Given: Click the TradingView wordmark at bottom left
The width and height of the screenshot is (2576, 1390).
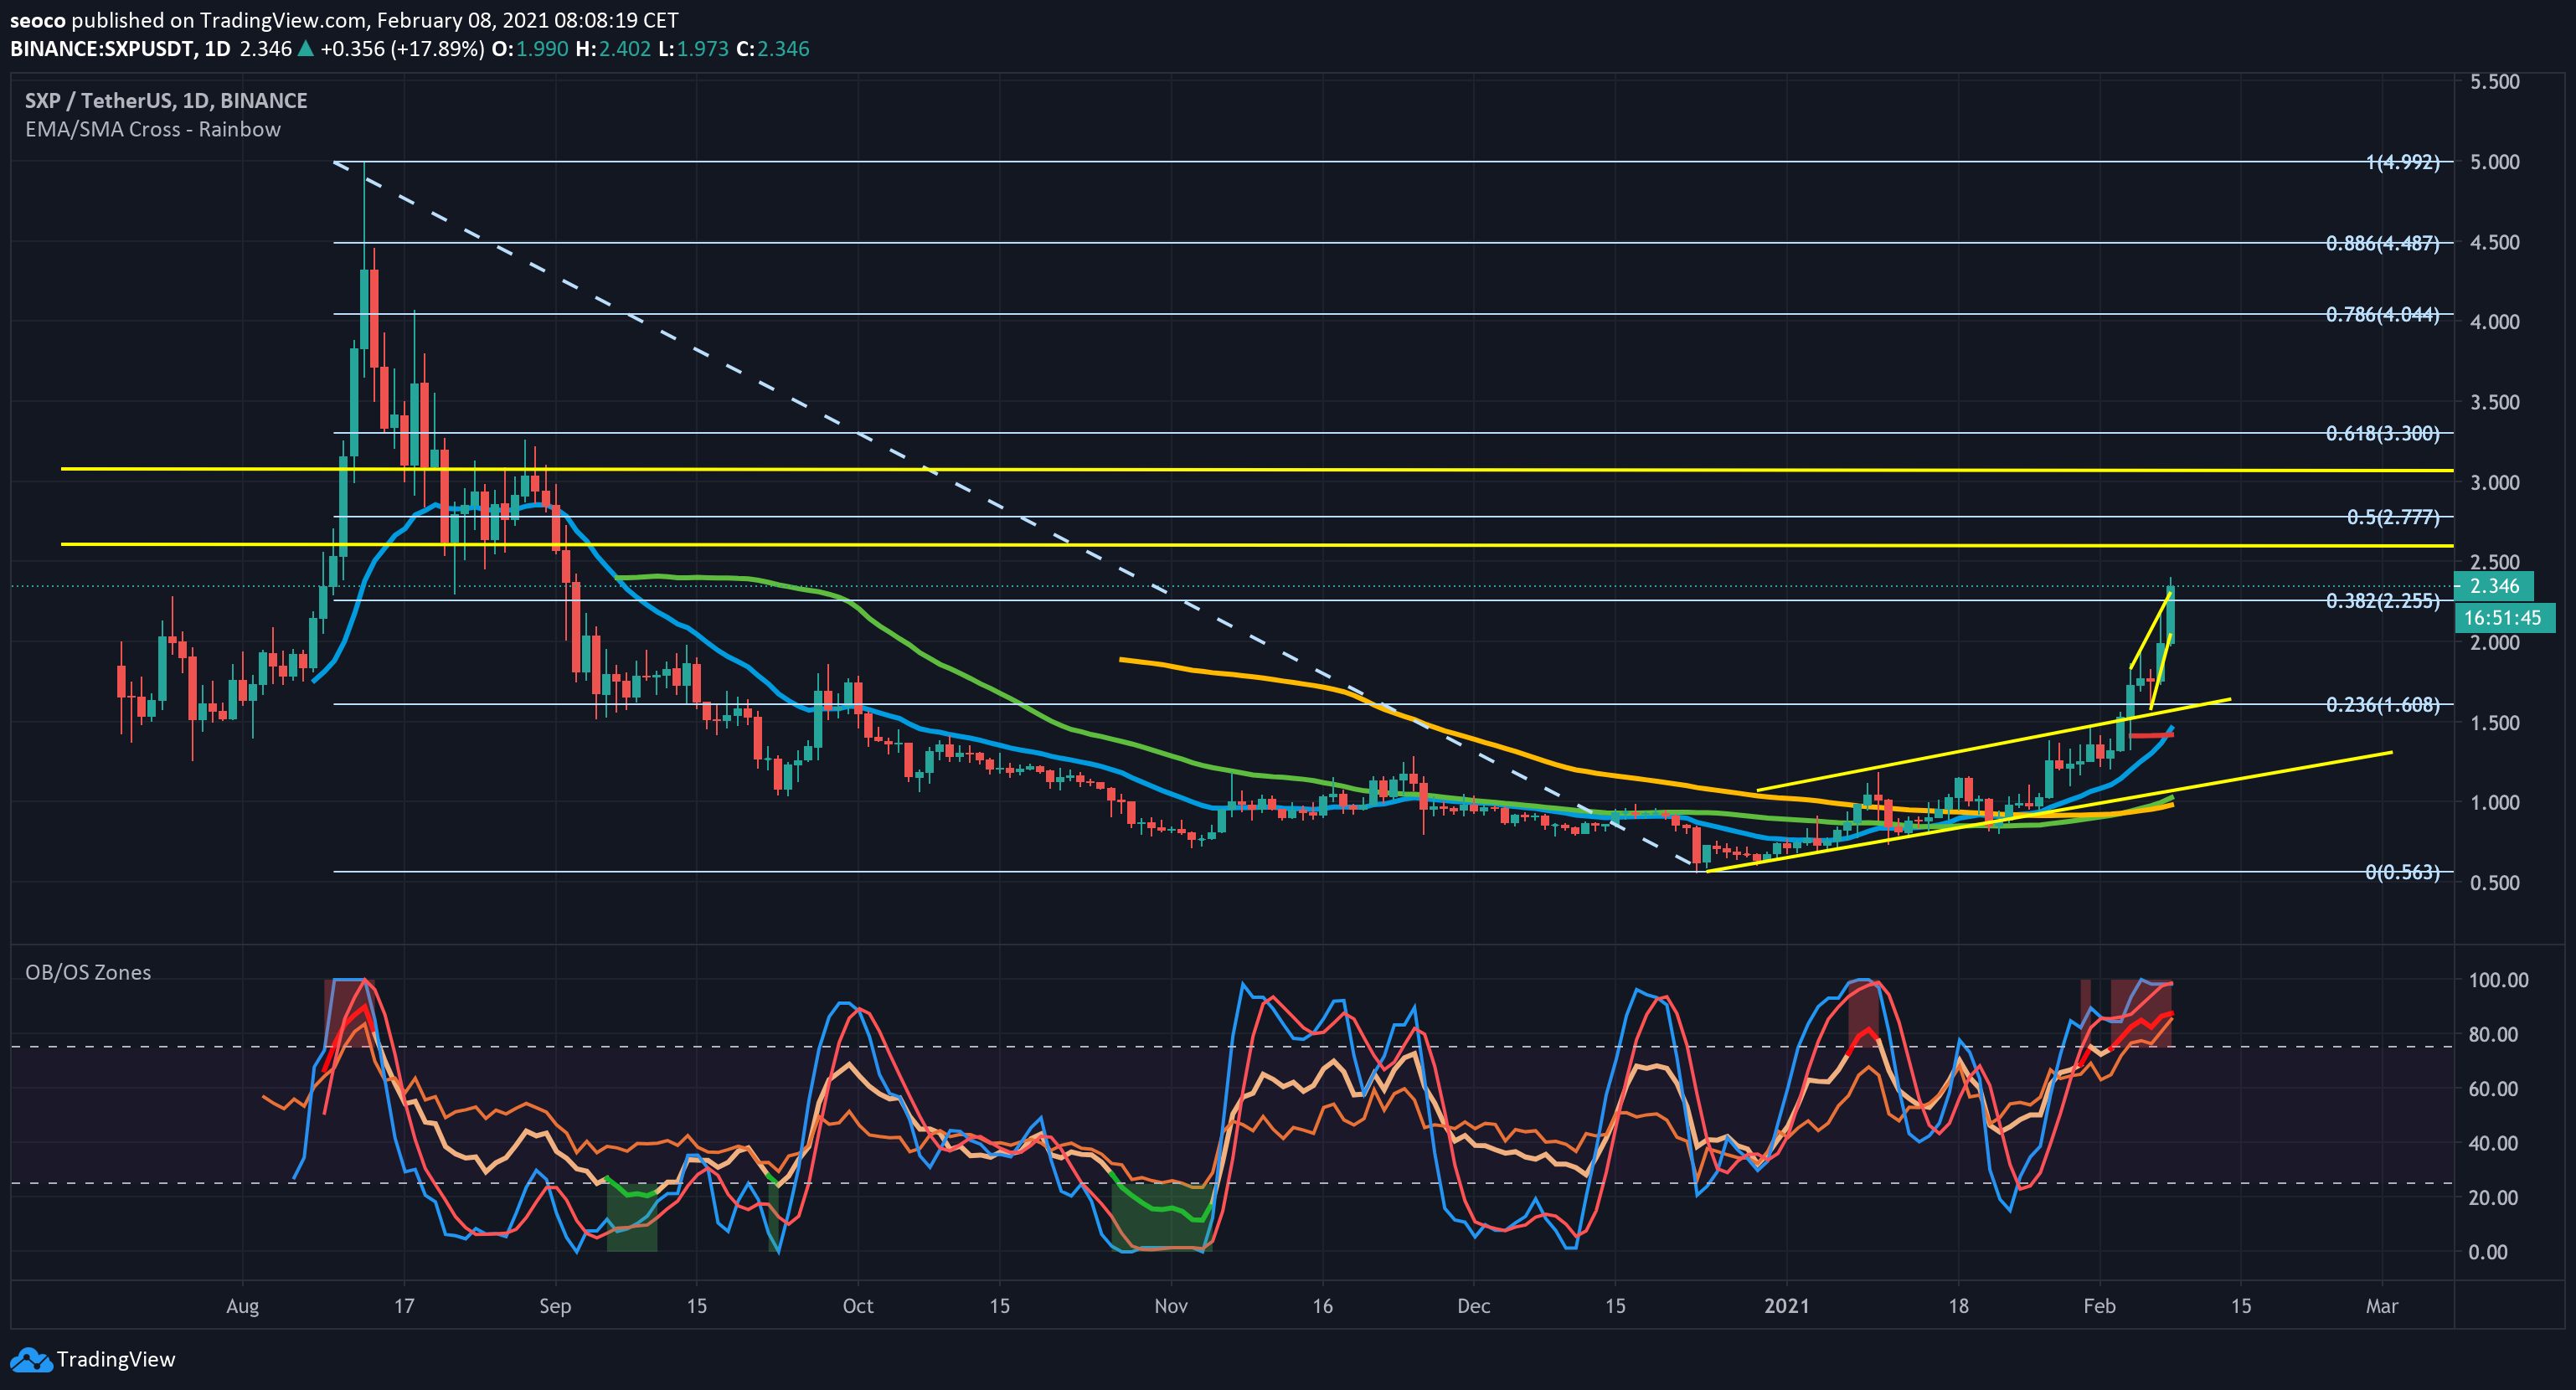Looking at the screenshot, I should [116, 1359].
